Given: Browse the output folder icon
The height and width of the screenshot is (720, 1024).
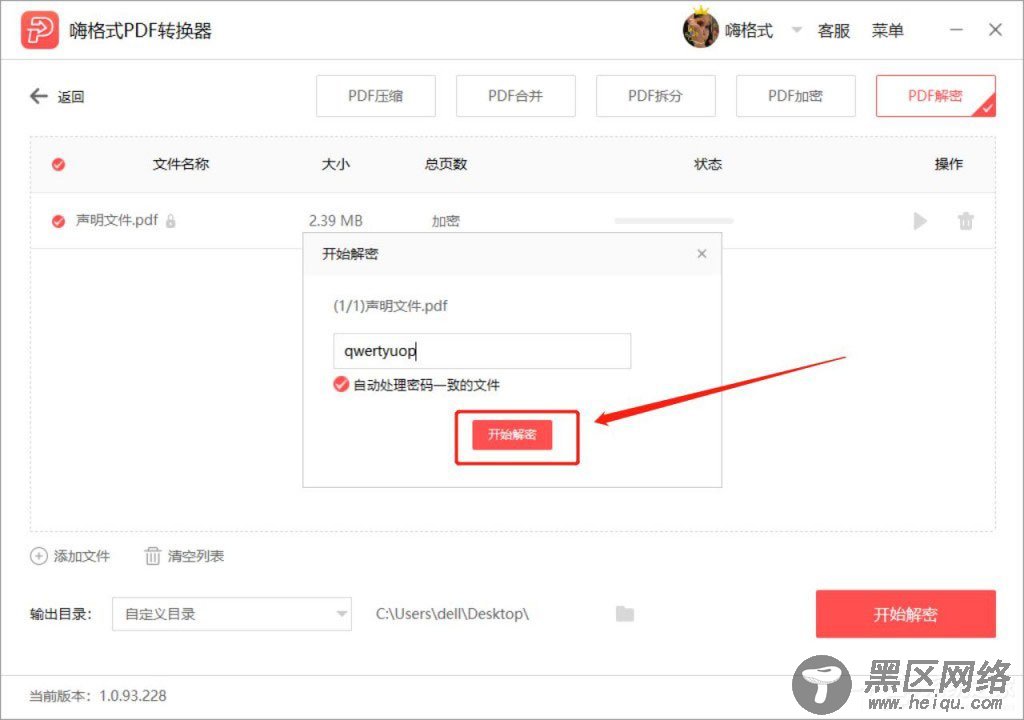Looking at the screenshot, I should tap(625, 614).
